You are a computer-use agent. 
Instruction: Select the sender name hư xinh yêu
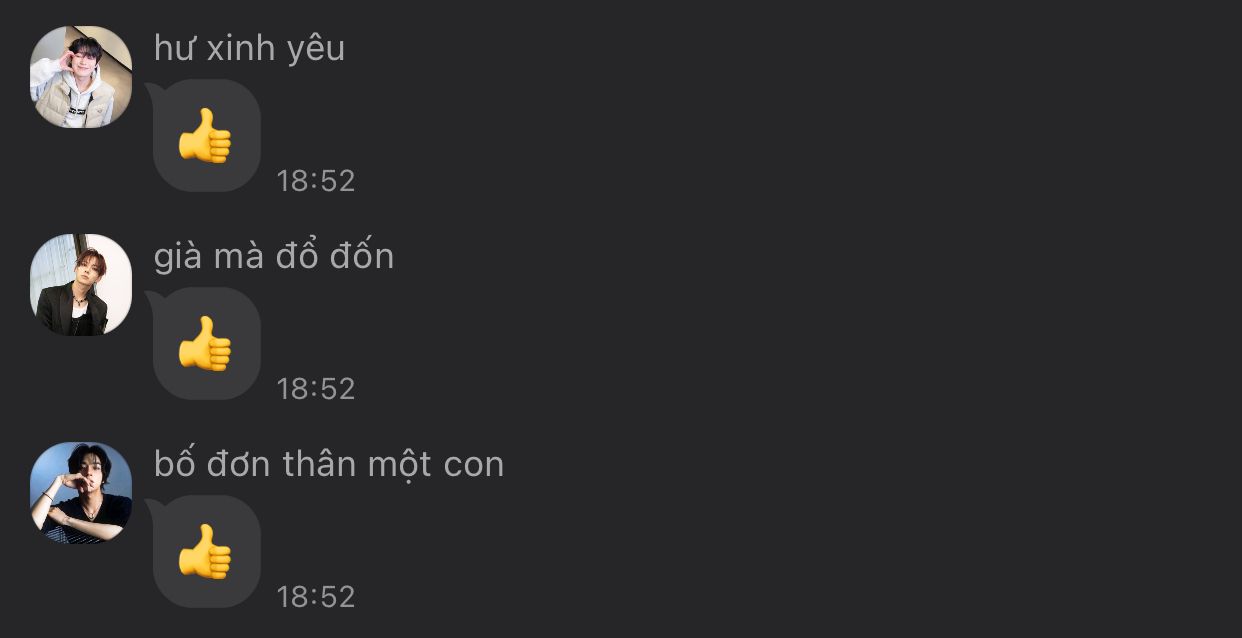pos(249,49)
